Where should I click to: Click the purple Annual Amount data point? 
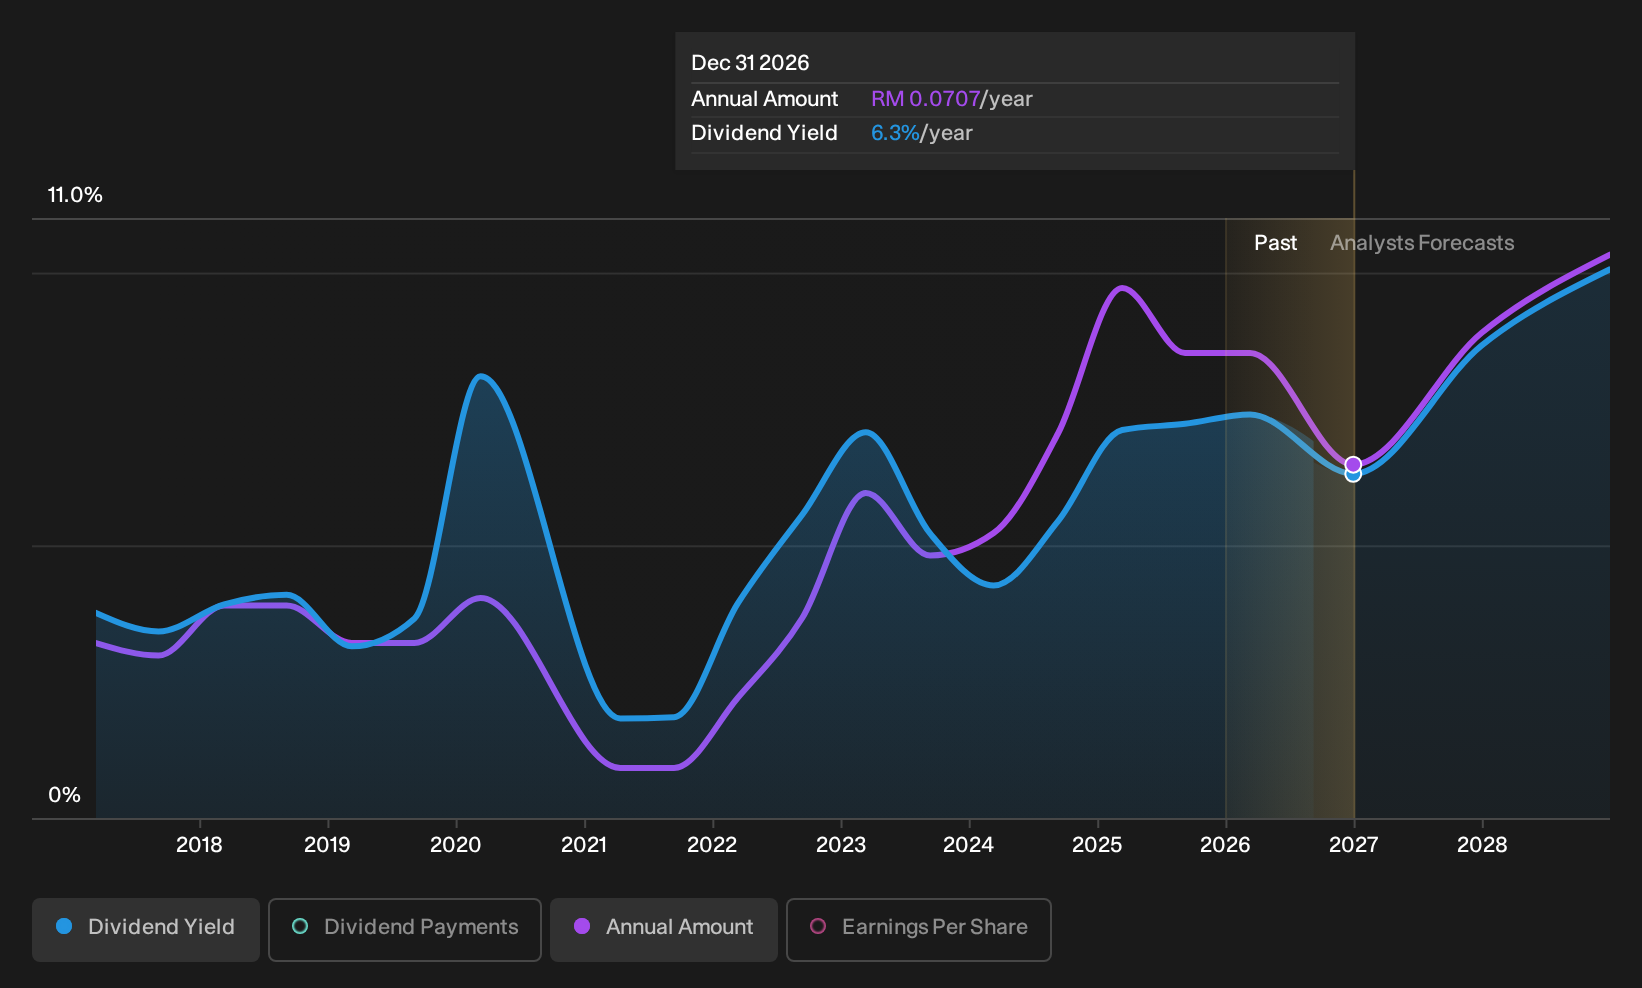(1353, 464)
